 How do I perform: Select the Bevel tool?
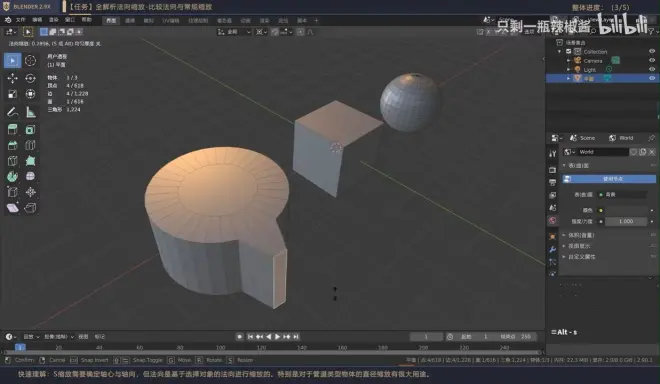coord(13,145)
